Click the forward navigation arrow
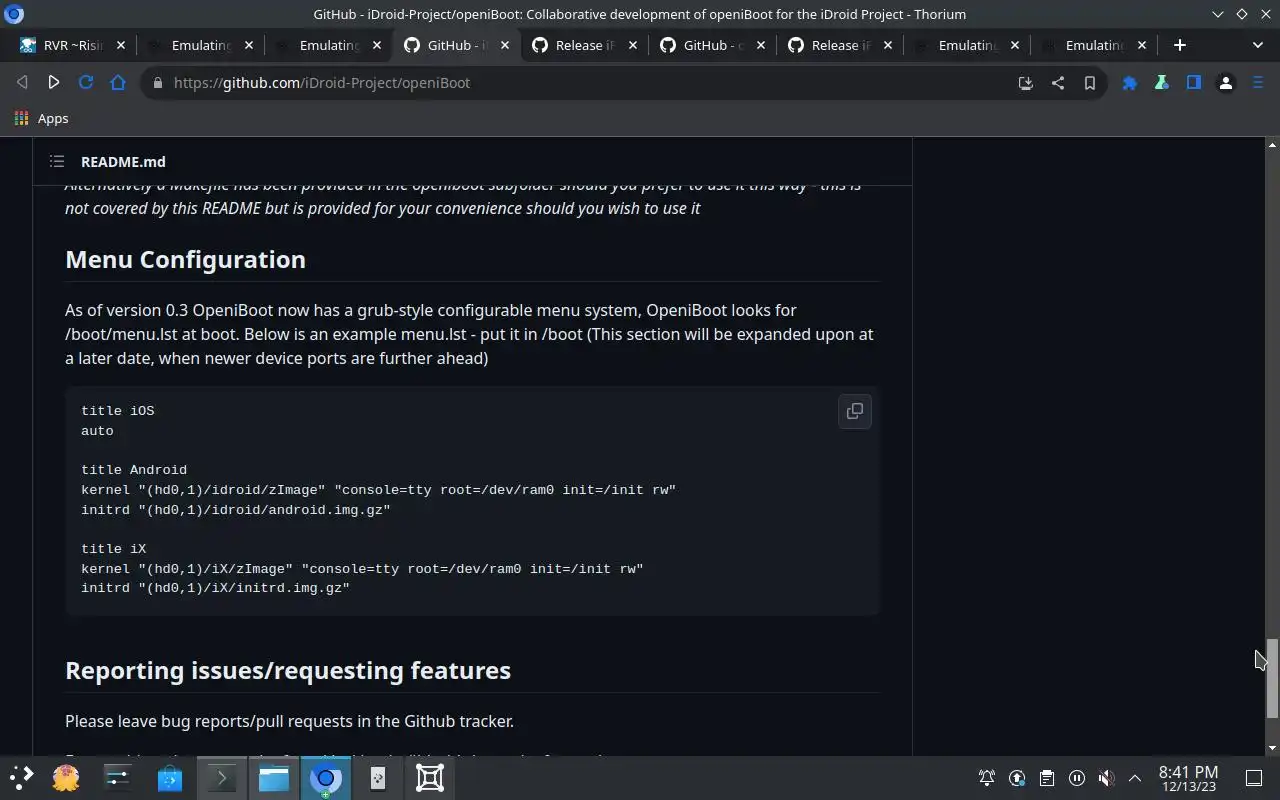Screen dimensions: 1280x800 click(54, 83)
